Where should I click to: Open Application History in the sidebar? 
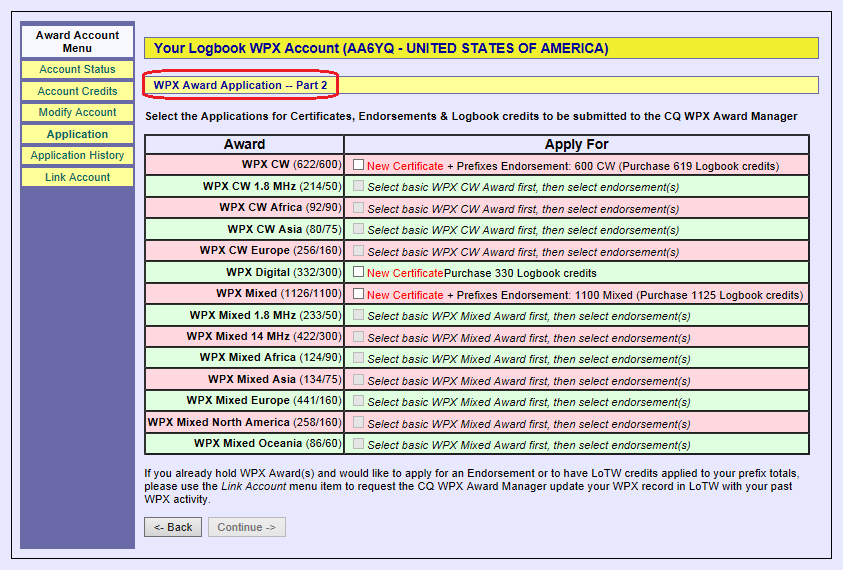coord(77,156)
